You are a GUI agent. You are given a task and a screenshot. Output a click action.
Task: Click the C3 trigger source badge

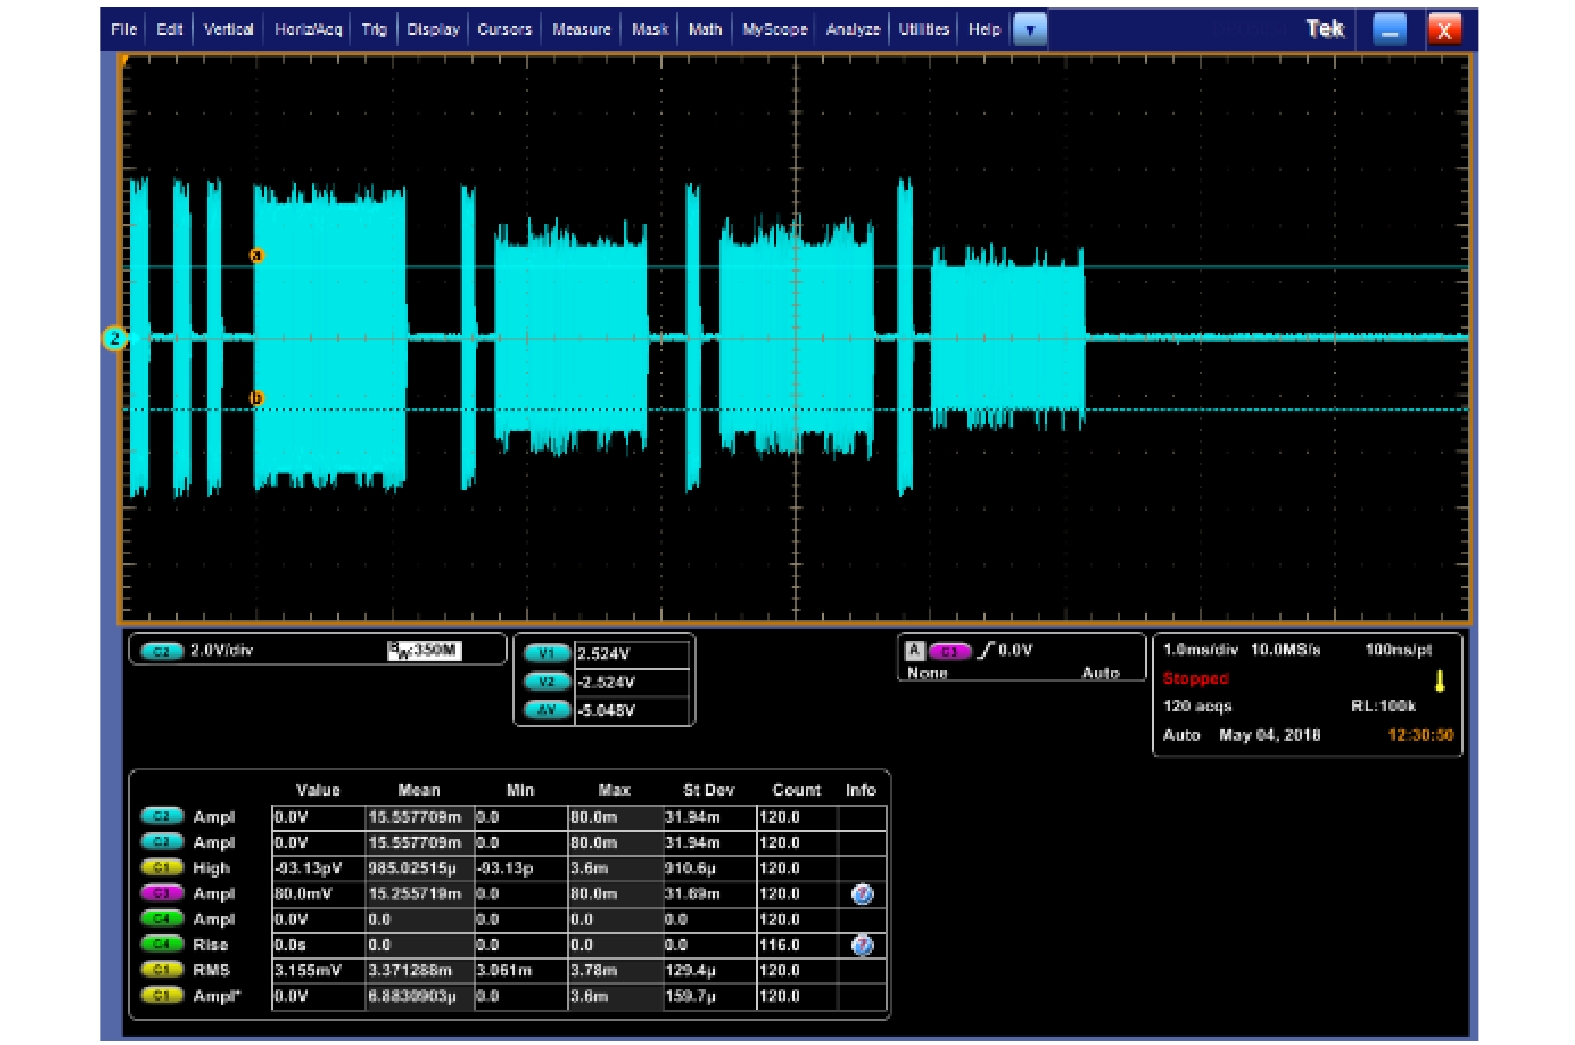click(x=949, y=651)
